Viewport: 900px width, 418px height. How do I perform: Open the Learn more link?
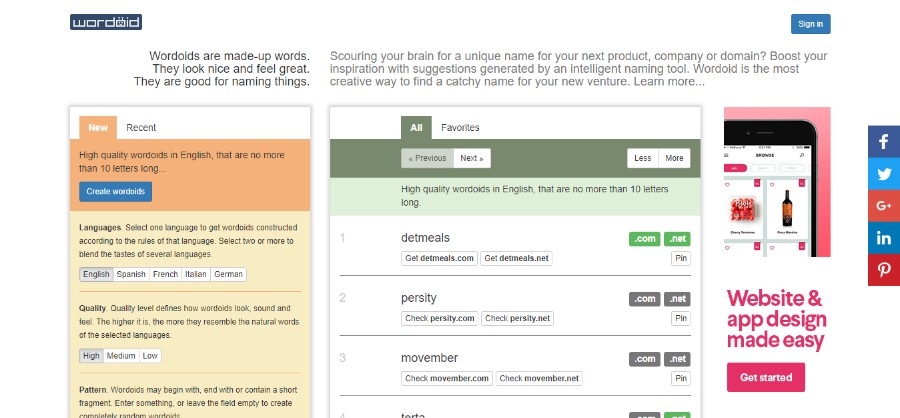(x=669, y=82)
